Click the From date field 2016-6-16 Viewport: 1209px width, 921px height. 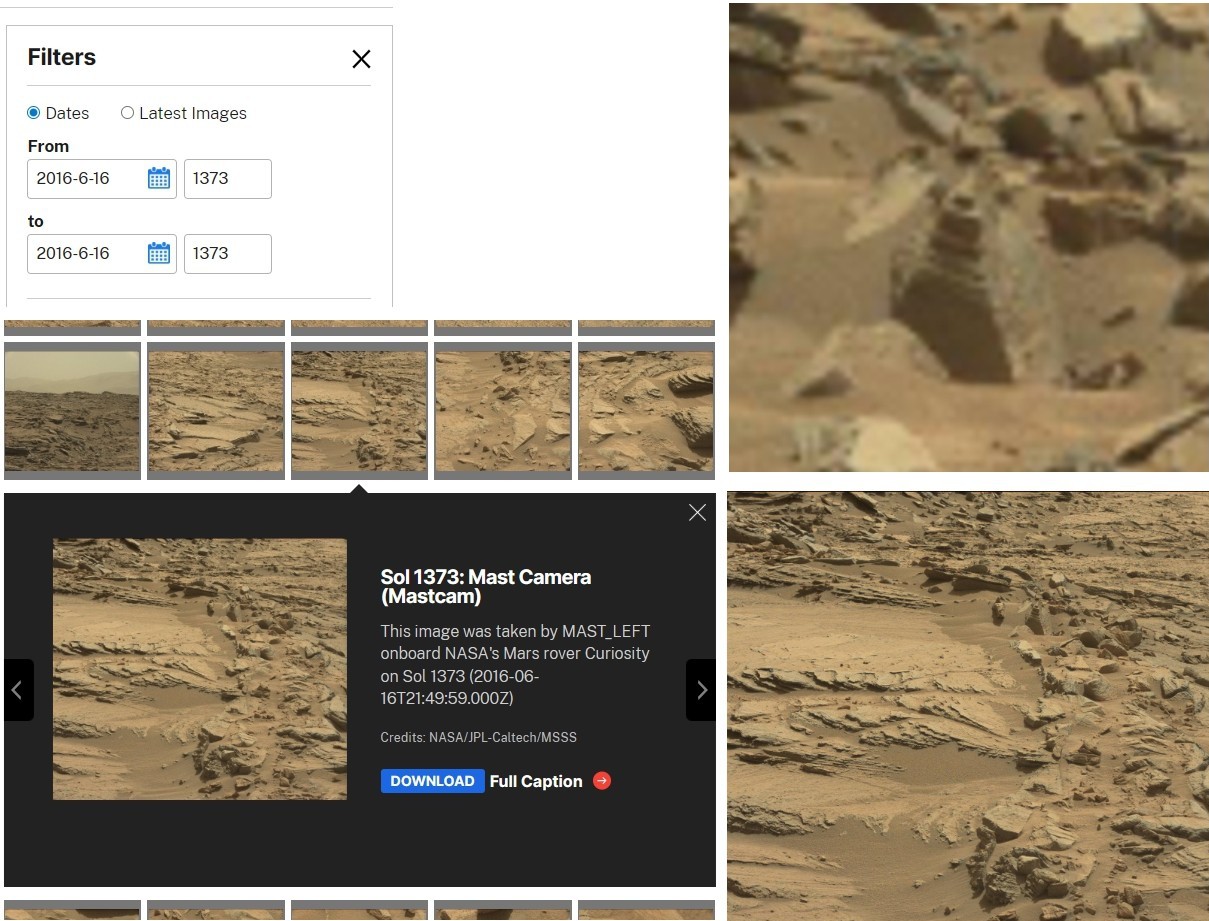pos(86,179)
